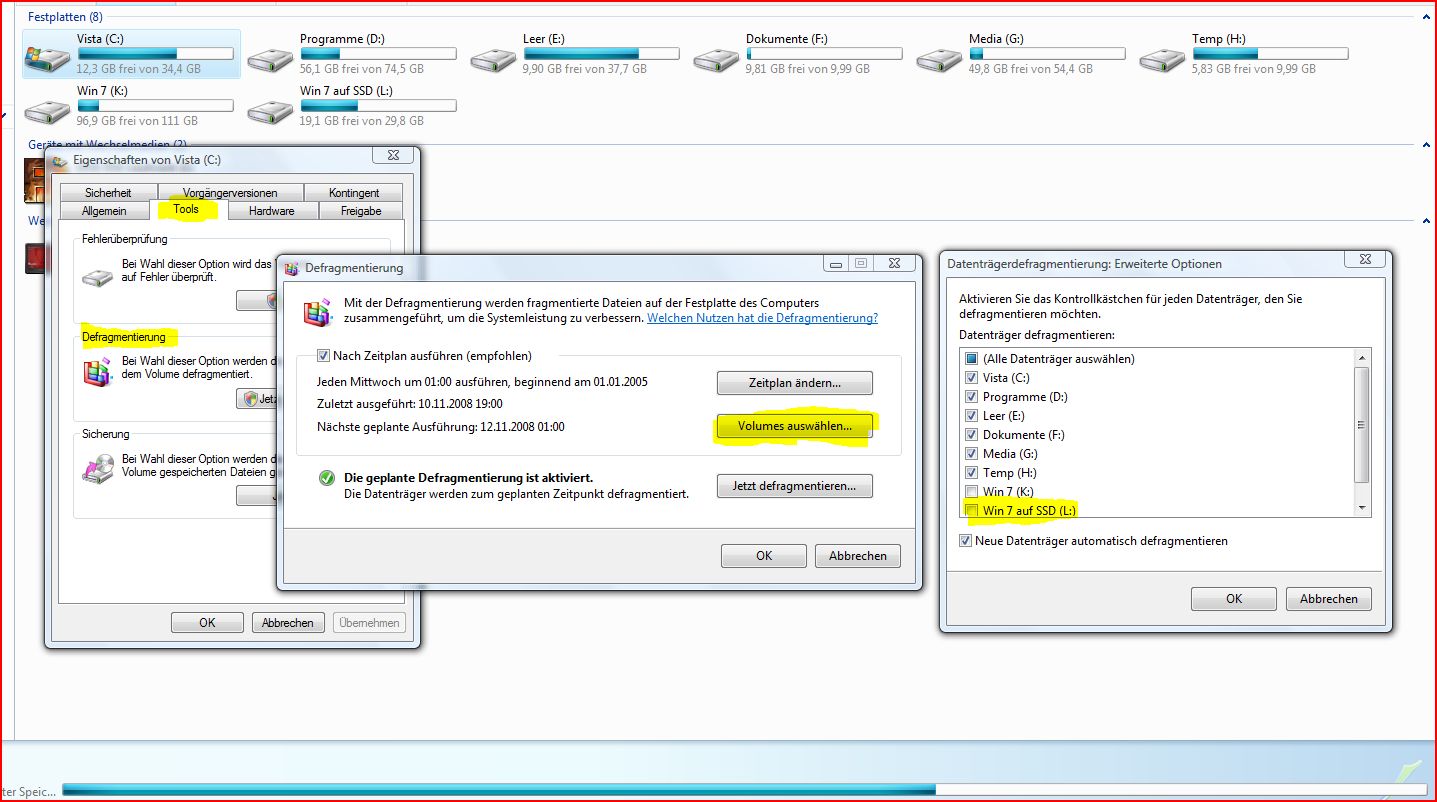The height and width of the screenshot is (802, 1437).
Task: Click the Defragmentierung dialog title bar icon
Action: click(x=292, y=268)
